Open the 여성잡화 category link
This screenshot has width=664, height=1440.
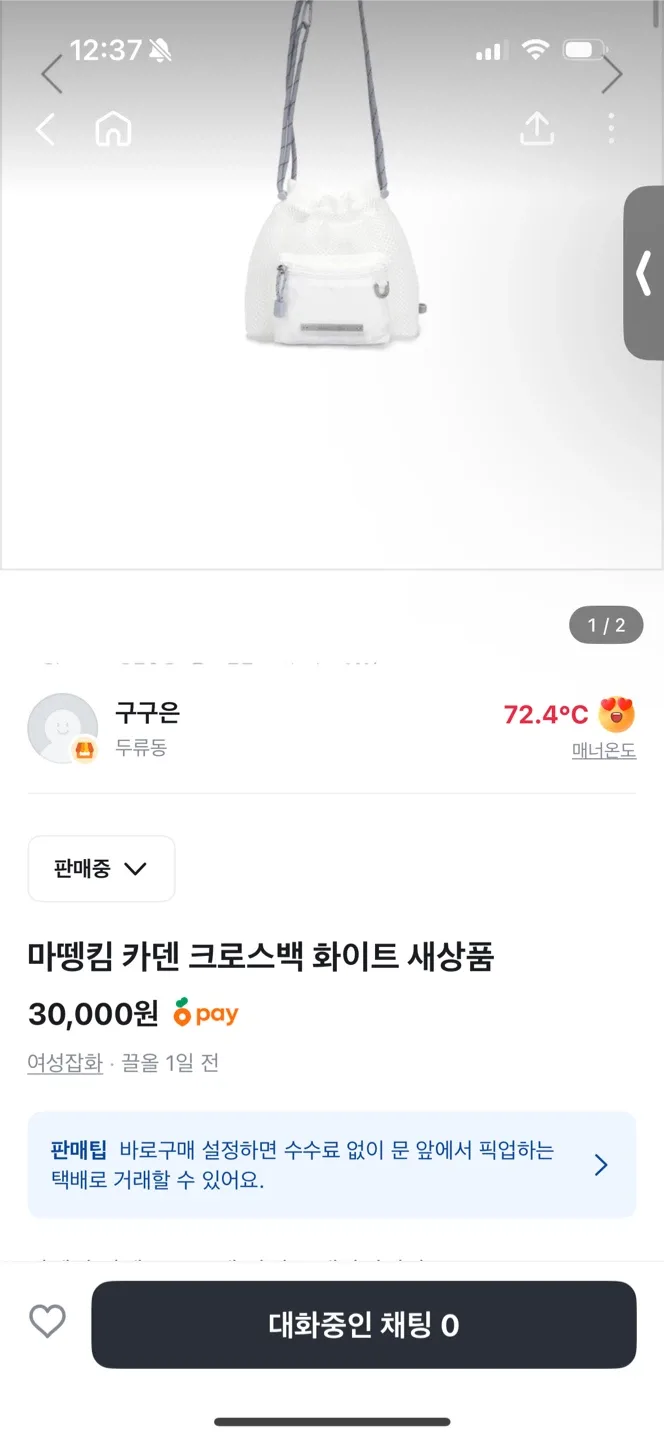65,1063
